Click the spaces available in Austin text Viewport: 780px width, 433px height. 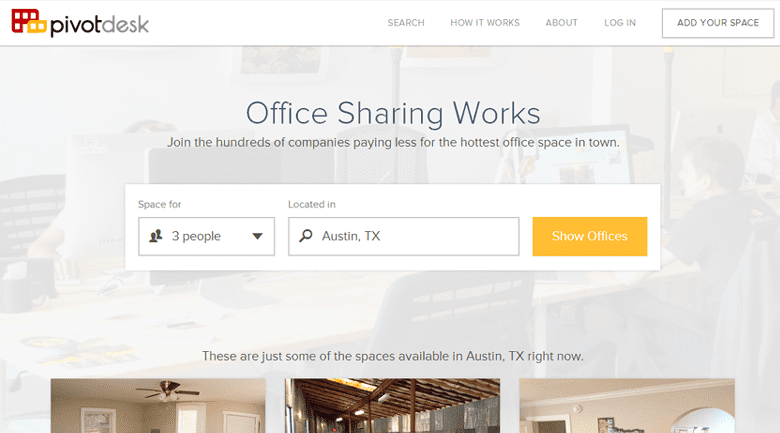coord(392,356)
